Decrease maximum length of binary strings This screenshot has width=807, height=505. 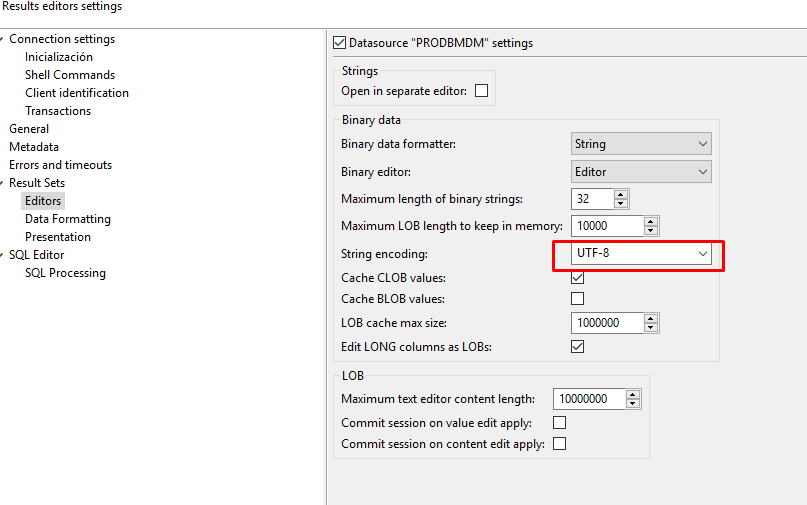point(621,204)
